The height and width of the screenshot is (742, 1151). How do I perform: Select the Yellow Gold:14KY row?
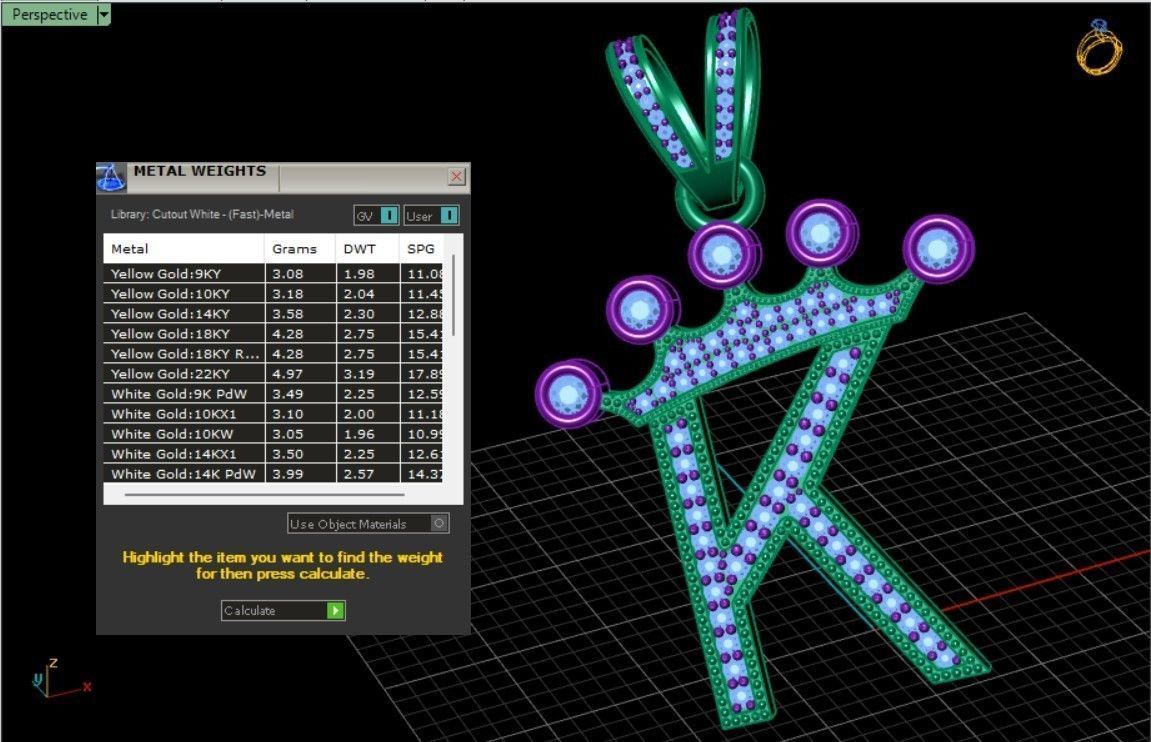[x=273, y=313]
